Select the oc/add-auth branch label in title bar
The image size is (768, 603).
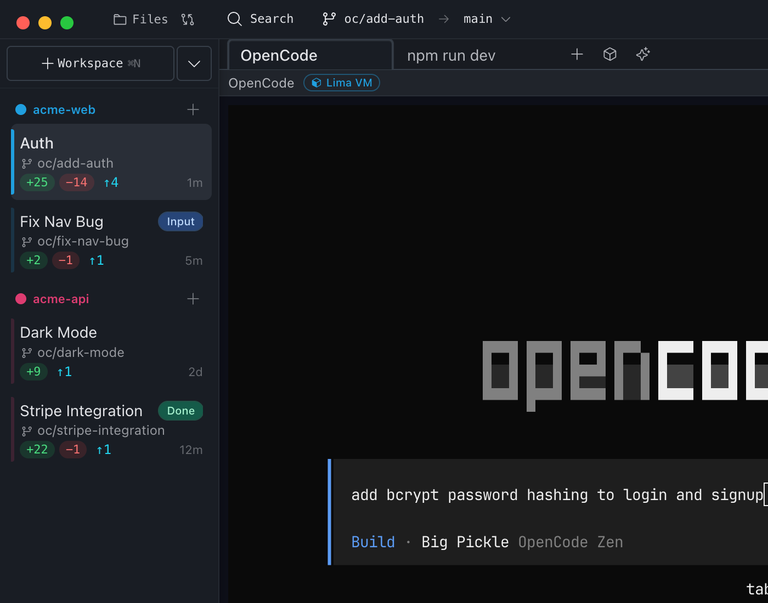click(384, 19)
